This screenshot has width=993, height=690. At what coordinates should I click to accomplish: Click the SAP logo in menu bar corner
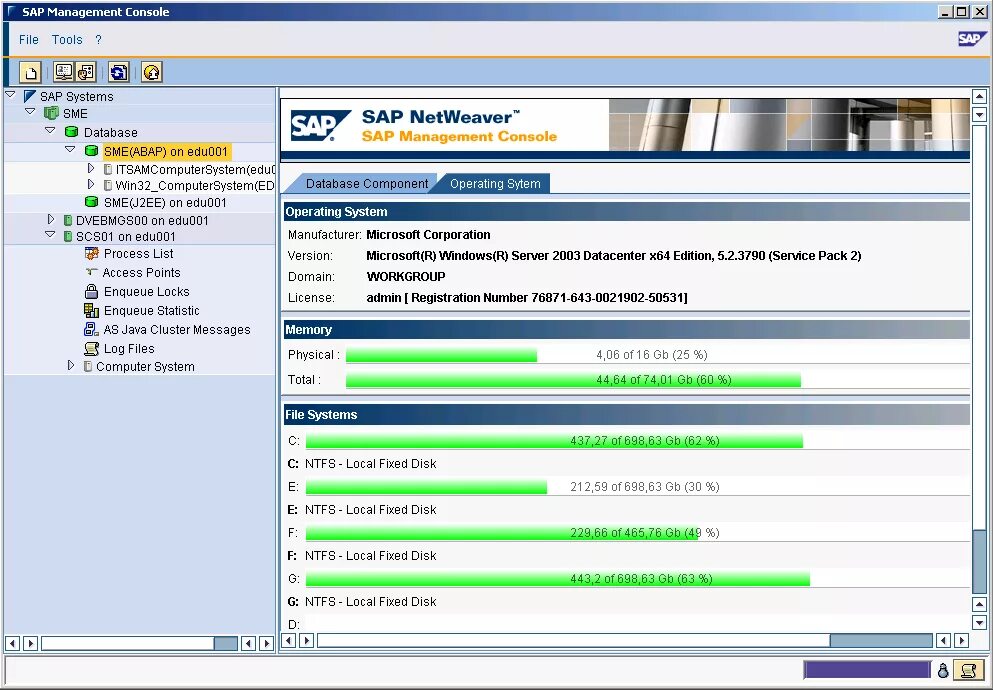click(x=971, y=39)
